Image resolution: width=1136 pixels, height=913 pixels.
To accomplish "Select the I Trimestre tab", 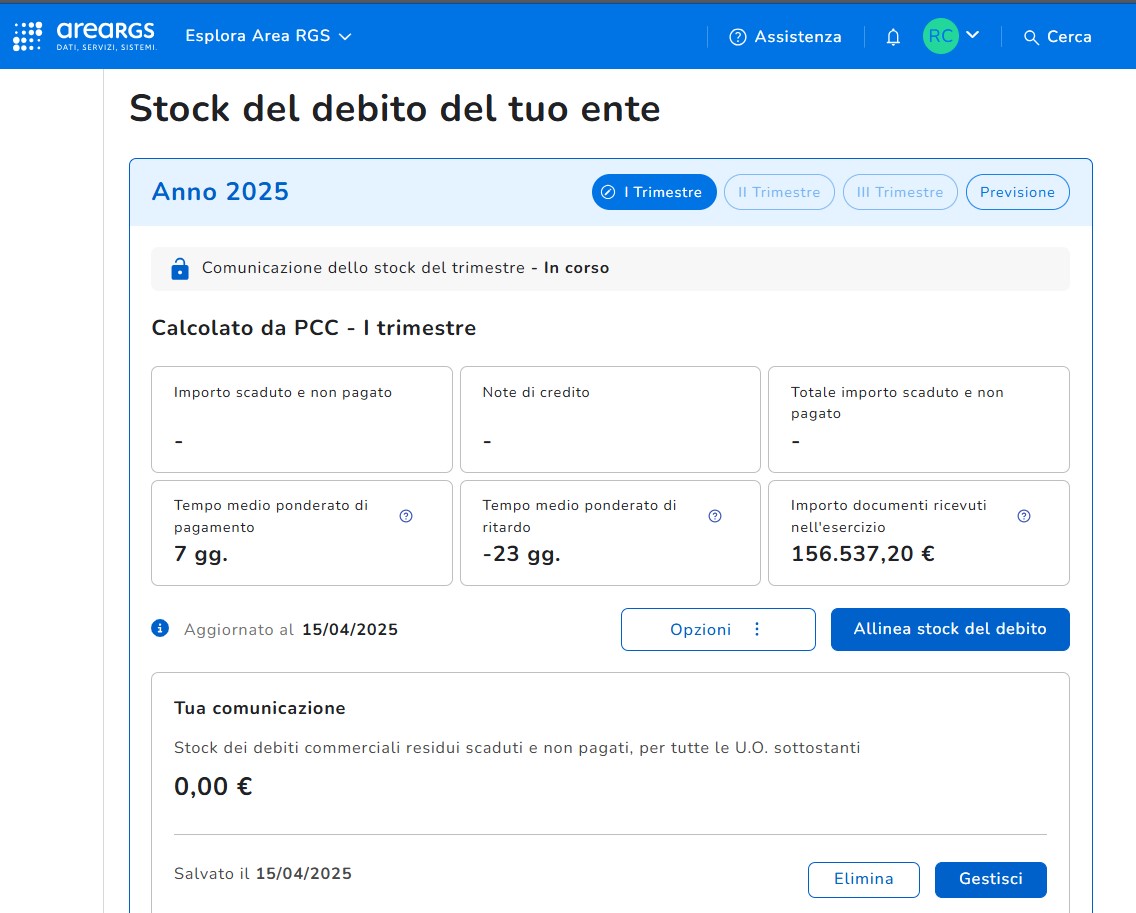I will (654, 192).
